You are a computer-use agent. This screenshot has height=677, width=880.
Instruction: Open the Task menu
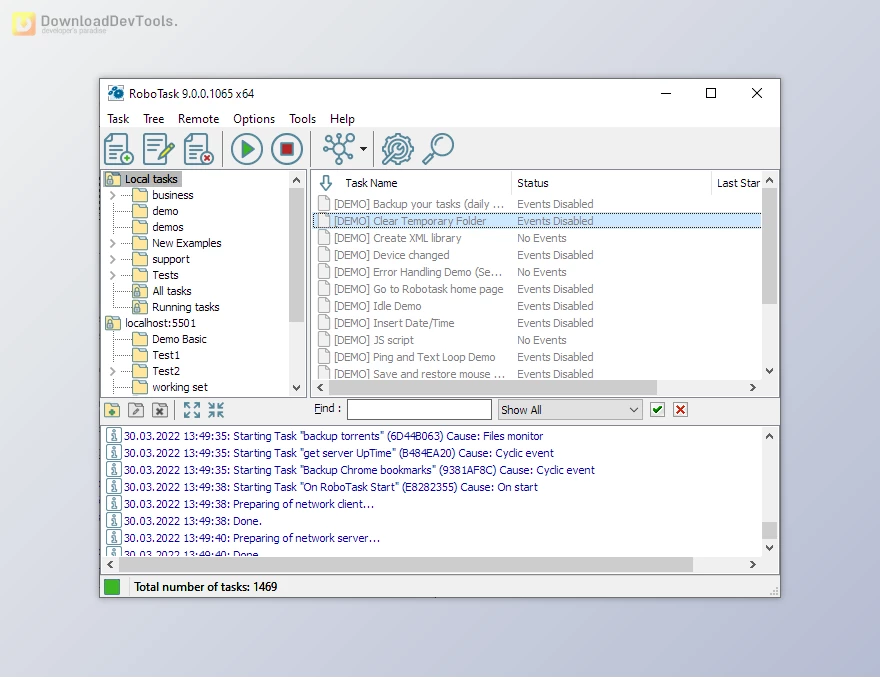point(118,119)
